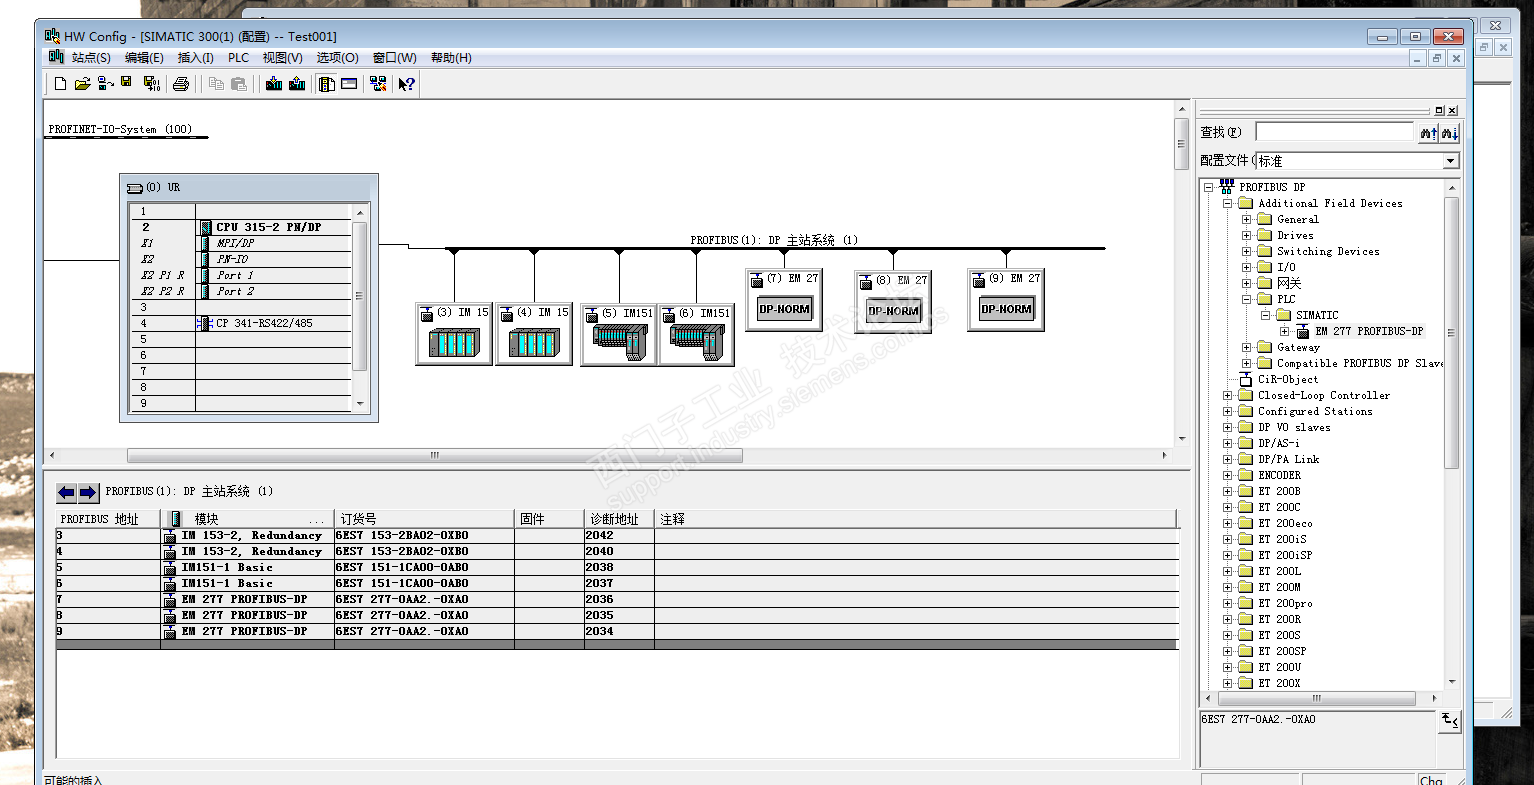Select the (3) IM 153 slave station icon

click(454, 334)
